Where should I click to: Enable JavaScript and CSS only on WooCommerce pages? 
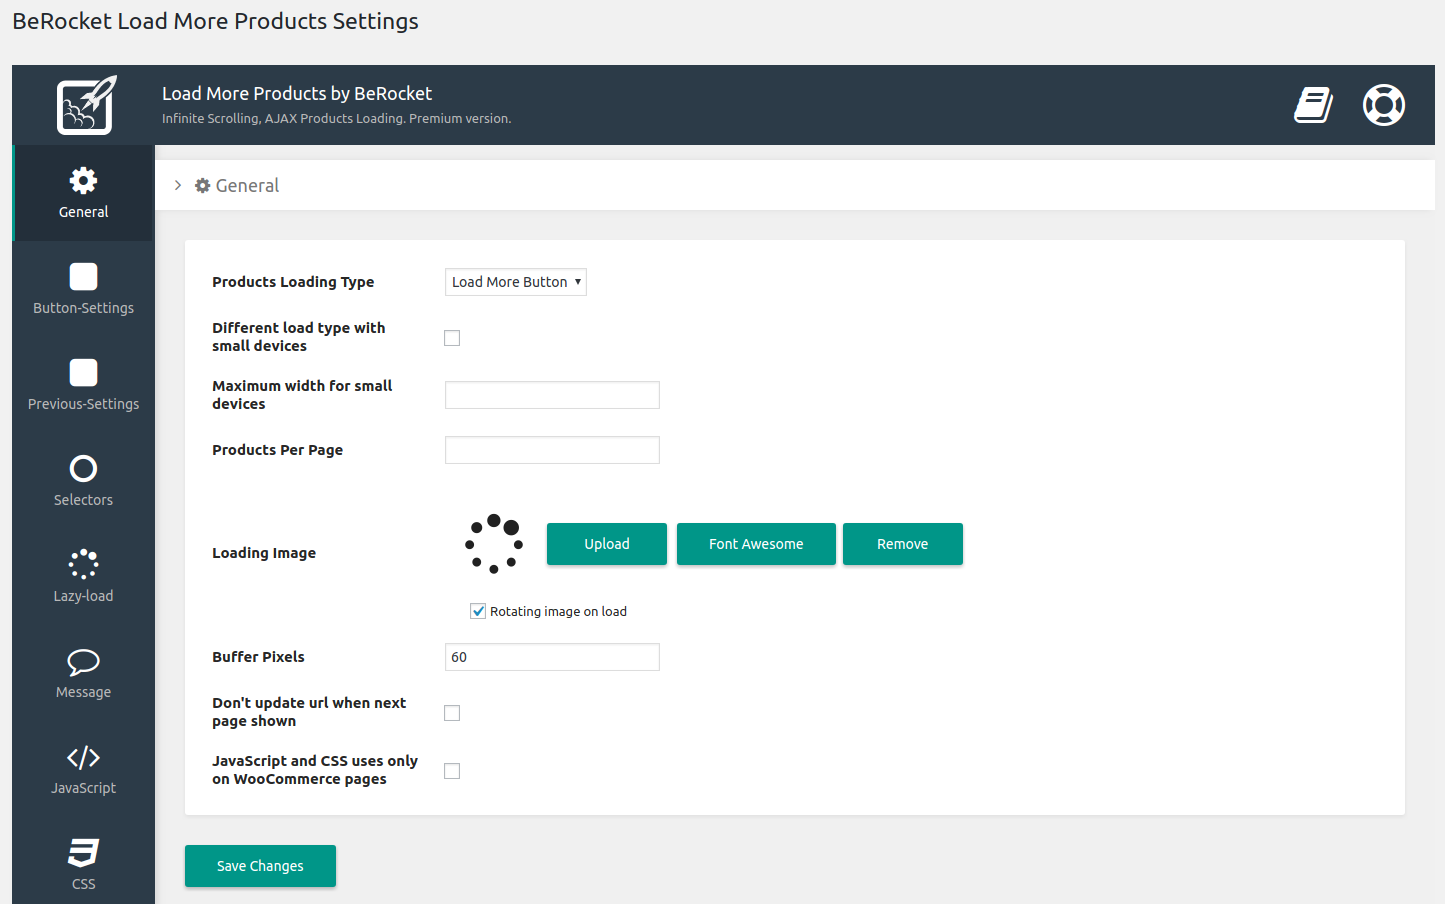tap(451, 770)
